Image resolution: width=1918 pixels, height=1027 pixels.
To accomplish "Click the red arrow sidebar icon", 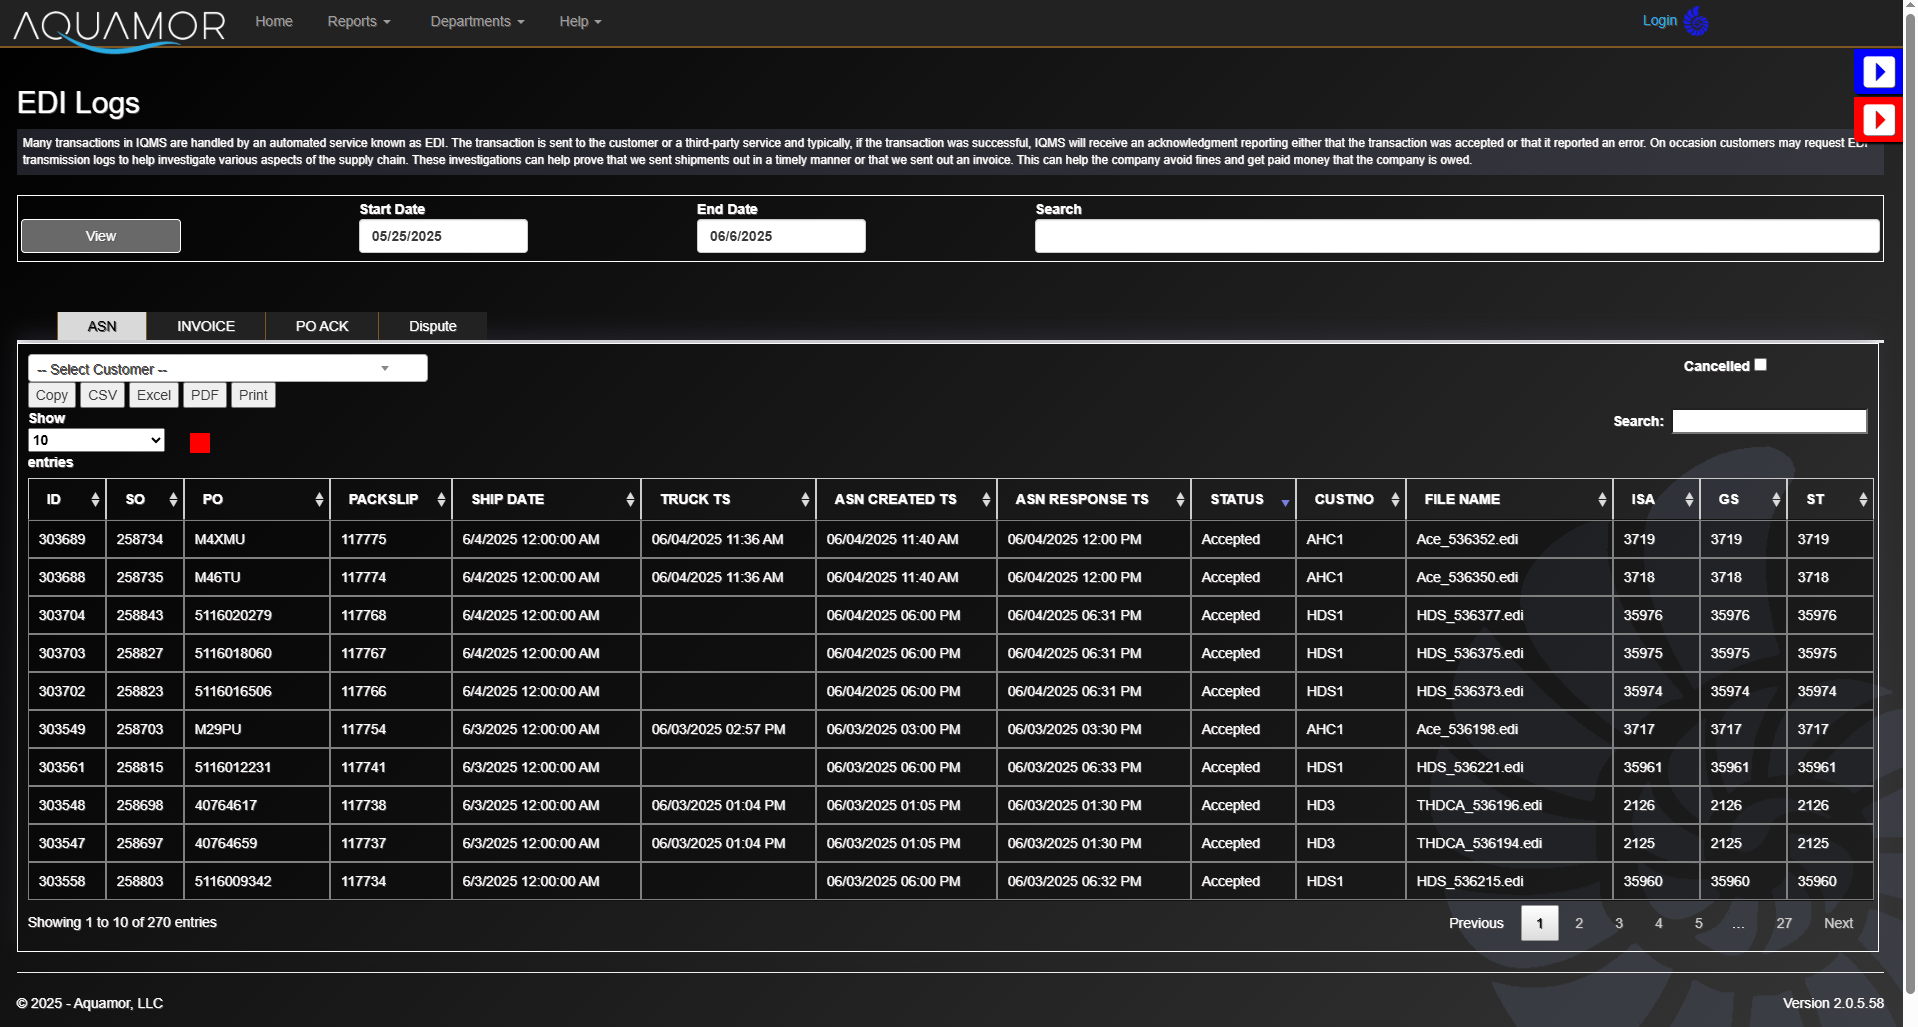I will click(x=1878, y=119).
